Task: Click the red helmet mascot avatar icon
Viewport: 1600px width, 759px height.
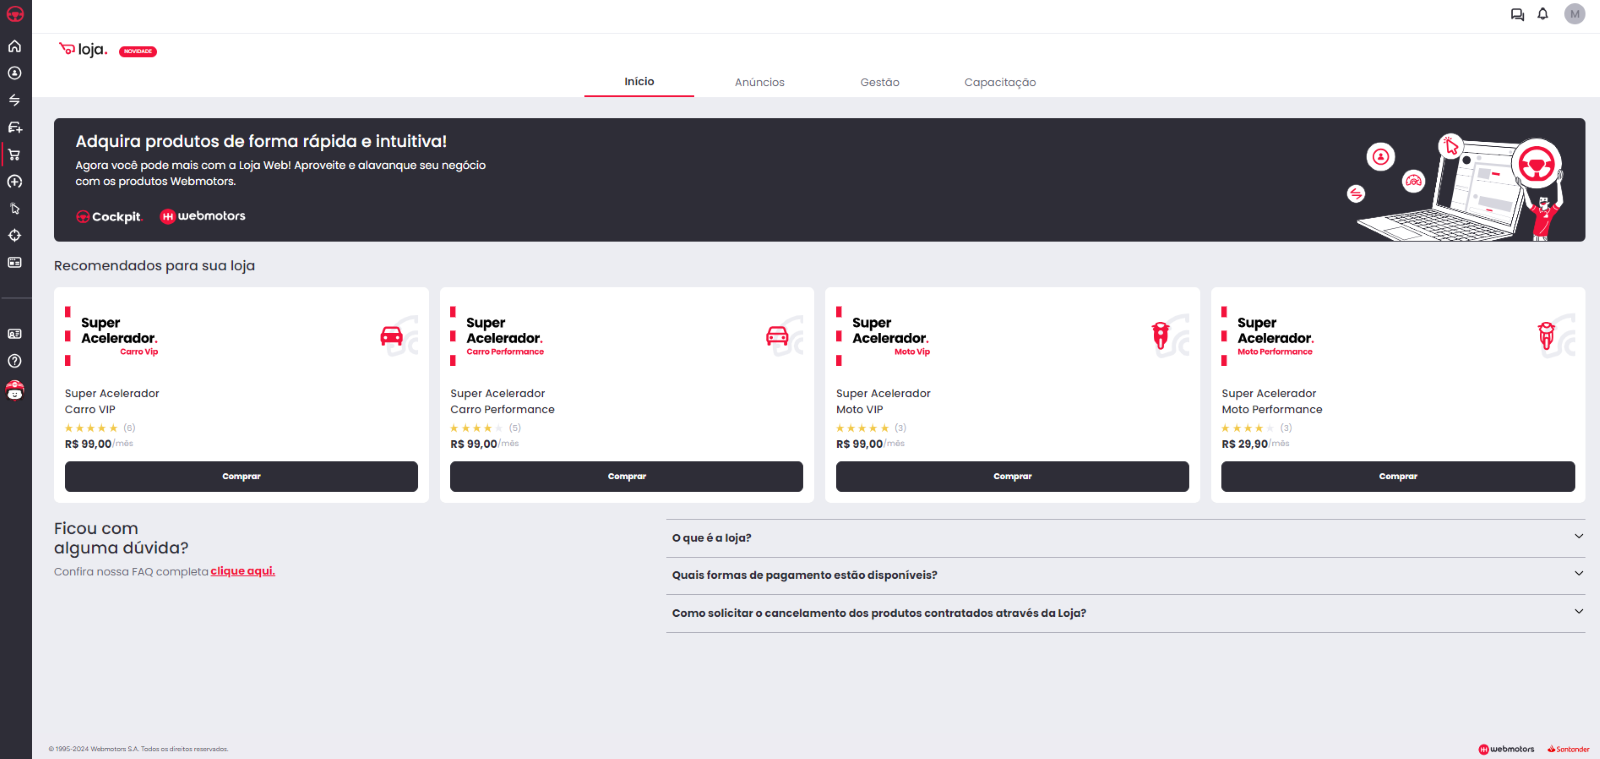Action: pos(15,390)
